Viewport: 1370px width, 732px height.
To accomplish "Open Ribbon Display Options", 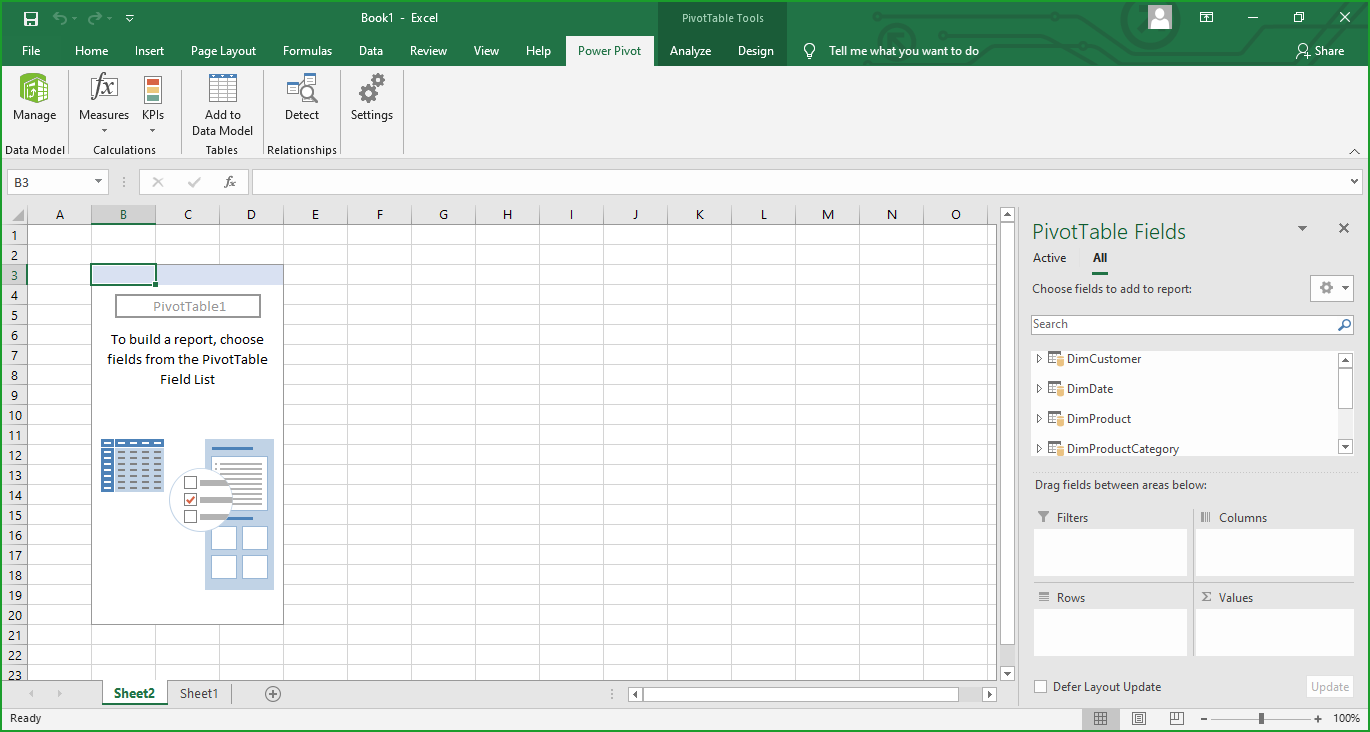I will (1207, 18).
